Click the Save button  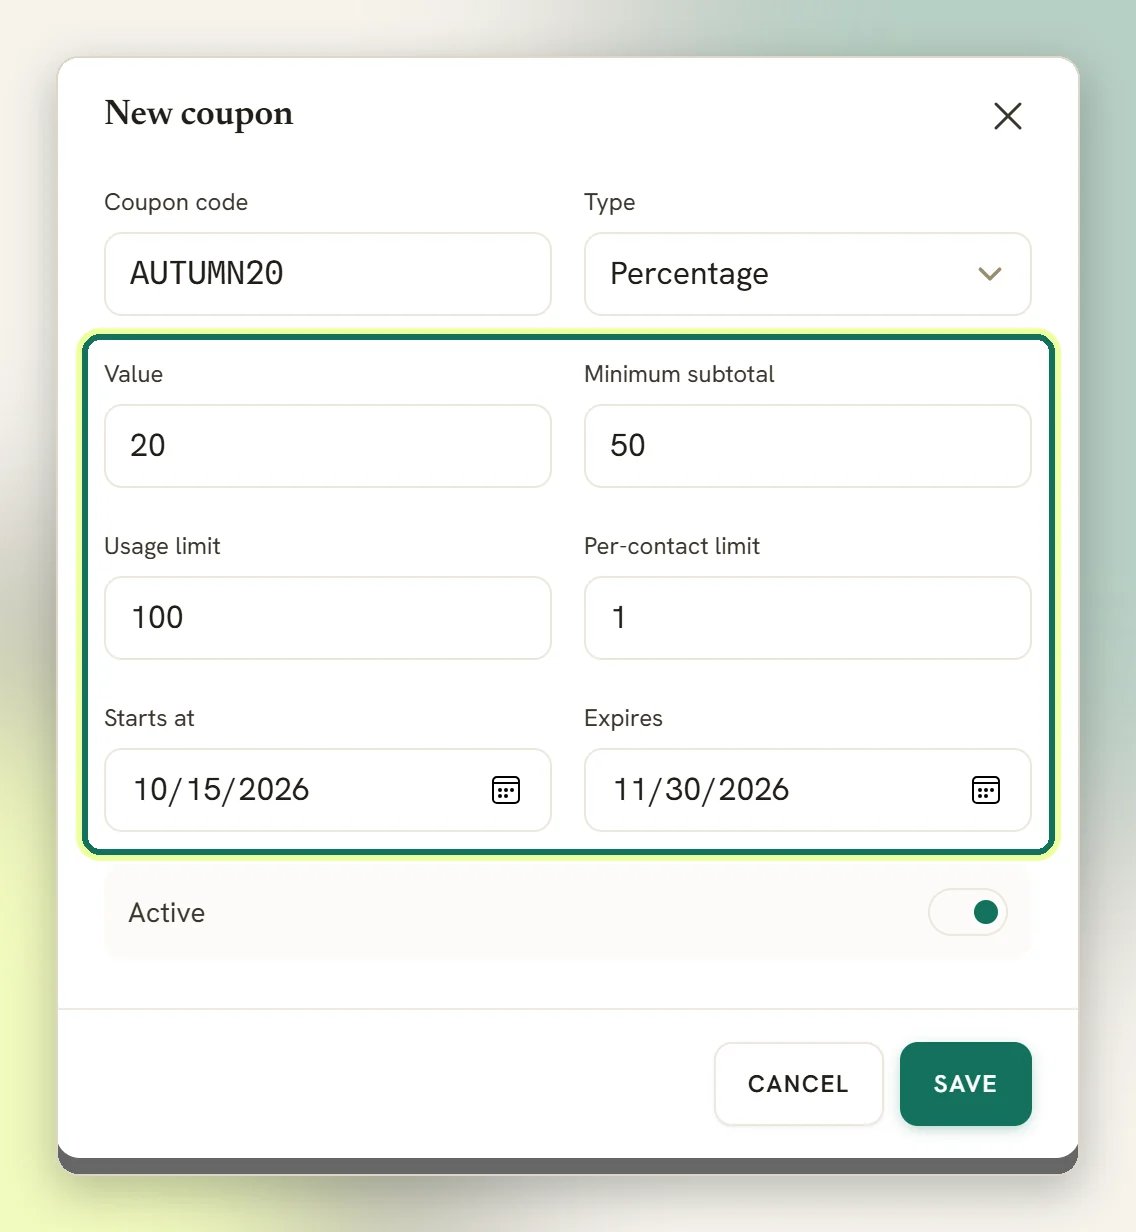966,1084
